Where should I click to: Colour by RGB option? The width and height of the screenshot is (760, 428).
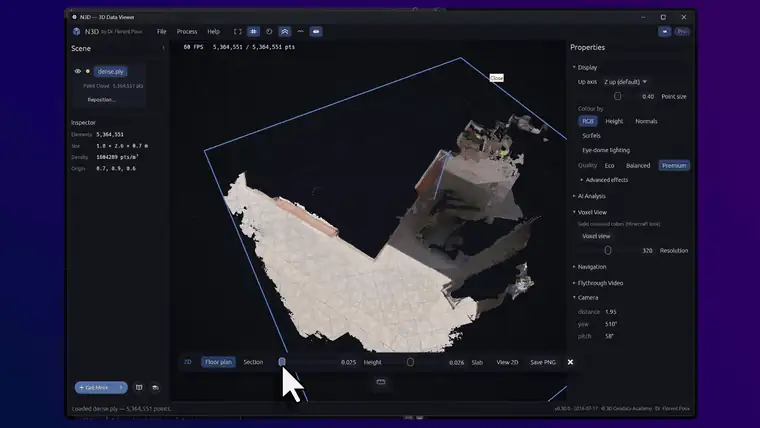587,121
